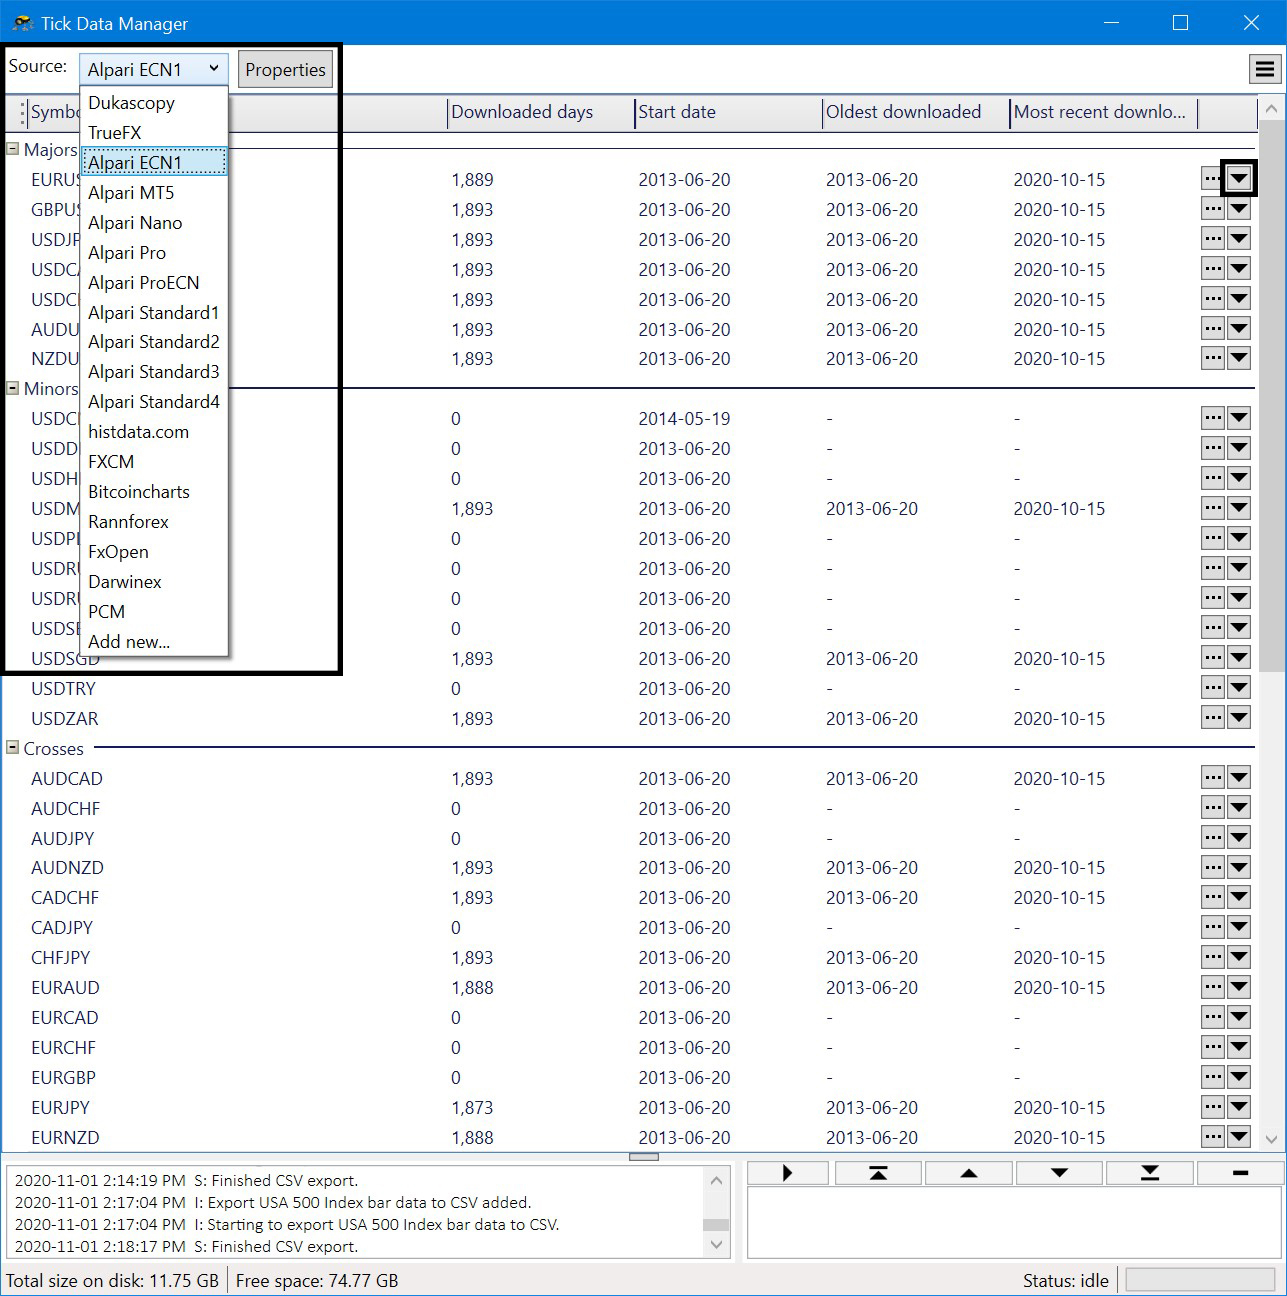Click the ellipsis button on the AUDCAD row

[x=1213, y=778]
